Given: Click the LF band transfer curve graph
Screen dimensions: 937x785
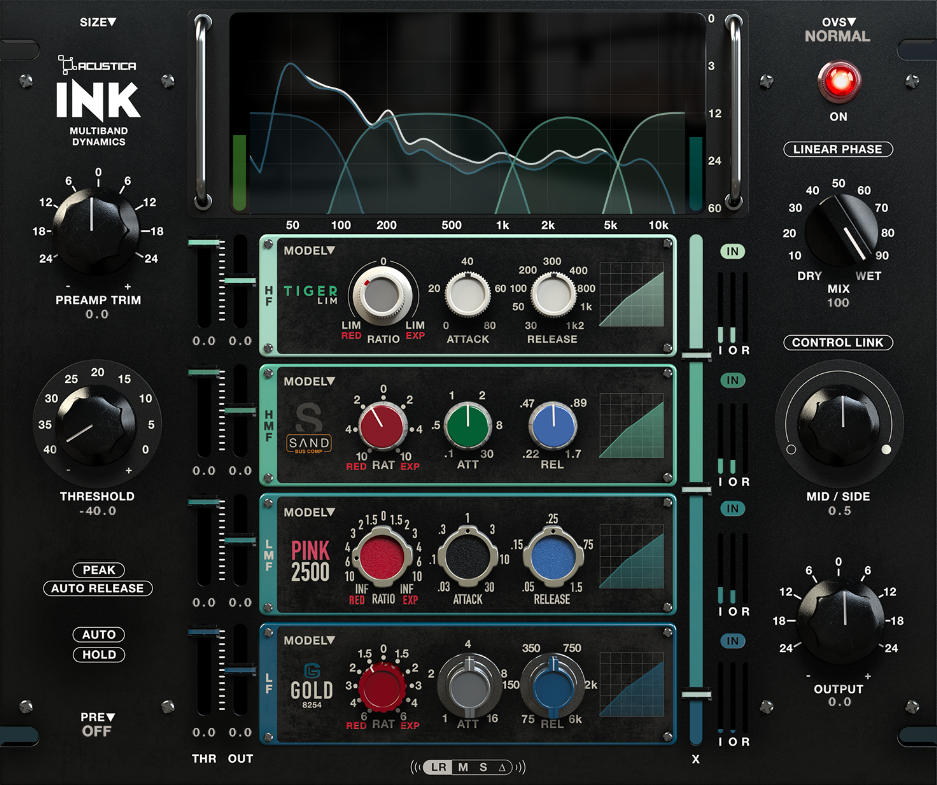Looking at the screenshot, I should coord(632,685).
